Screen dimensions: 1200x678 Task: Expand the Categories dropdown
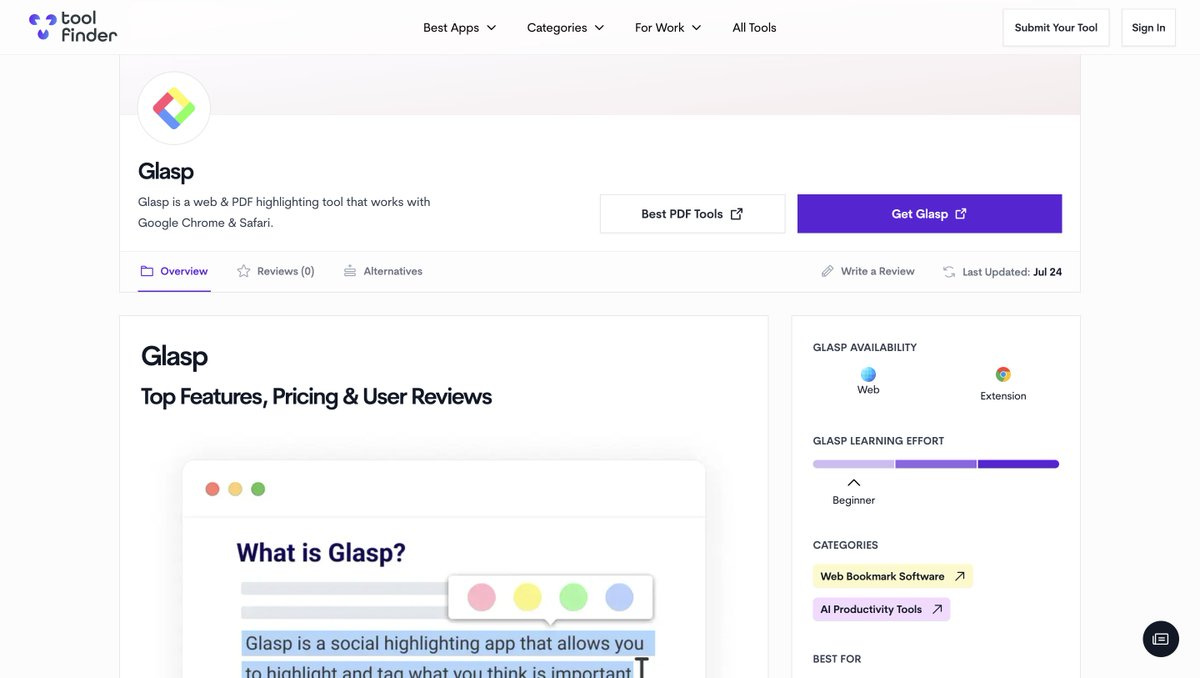point(566,27)
